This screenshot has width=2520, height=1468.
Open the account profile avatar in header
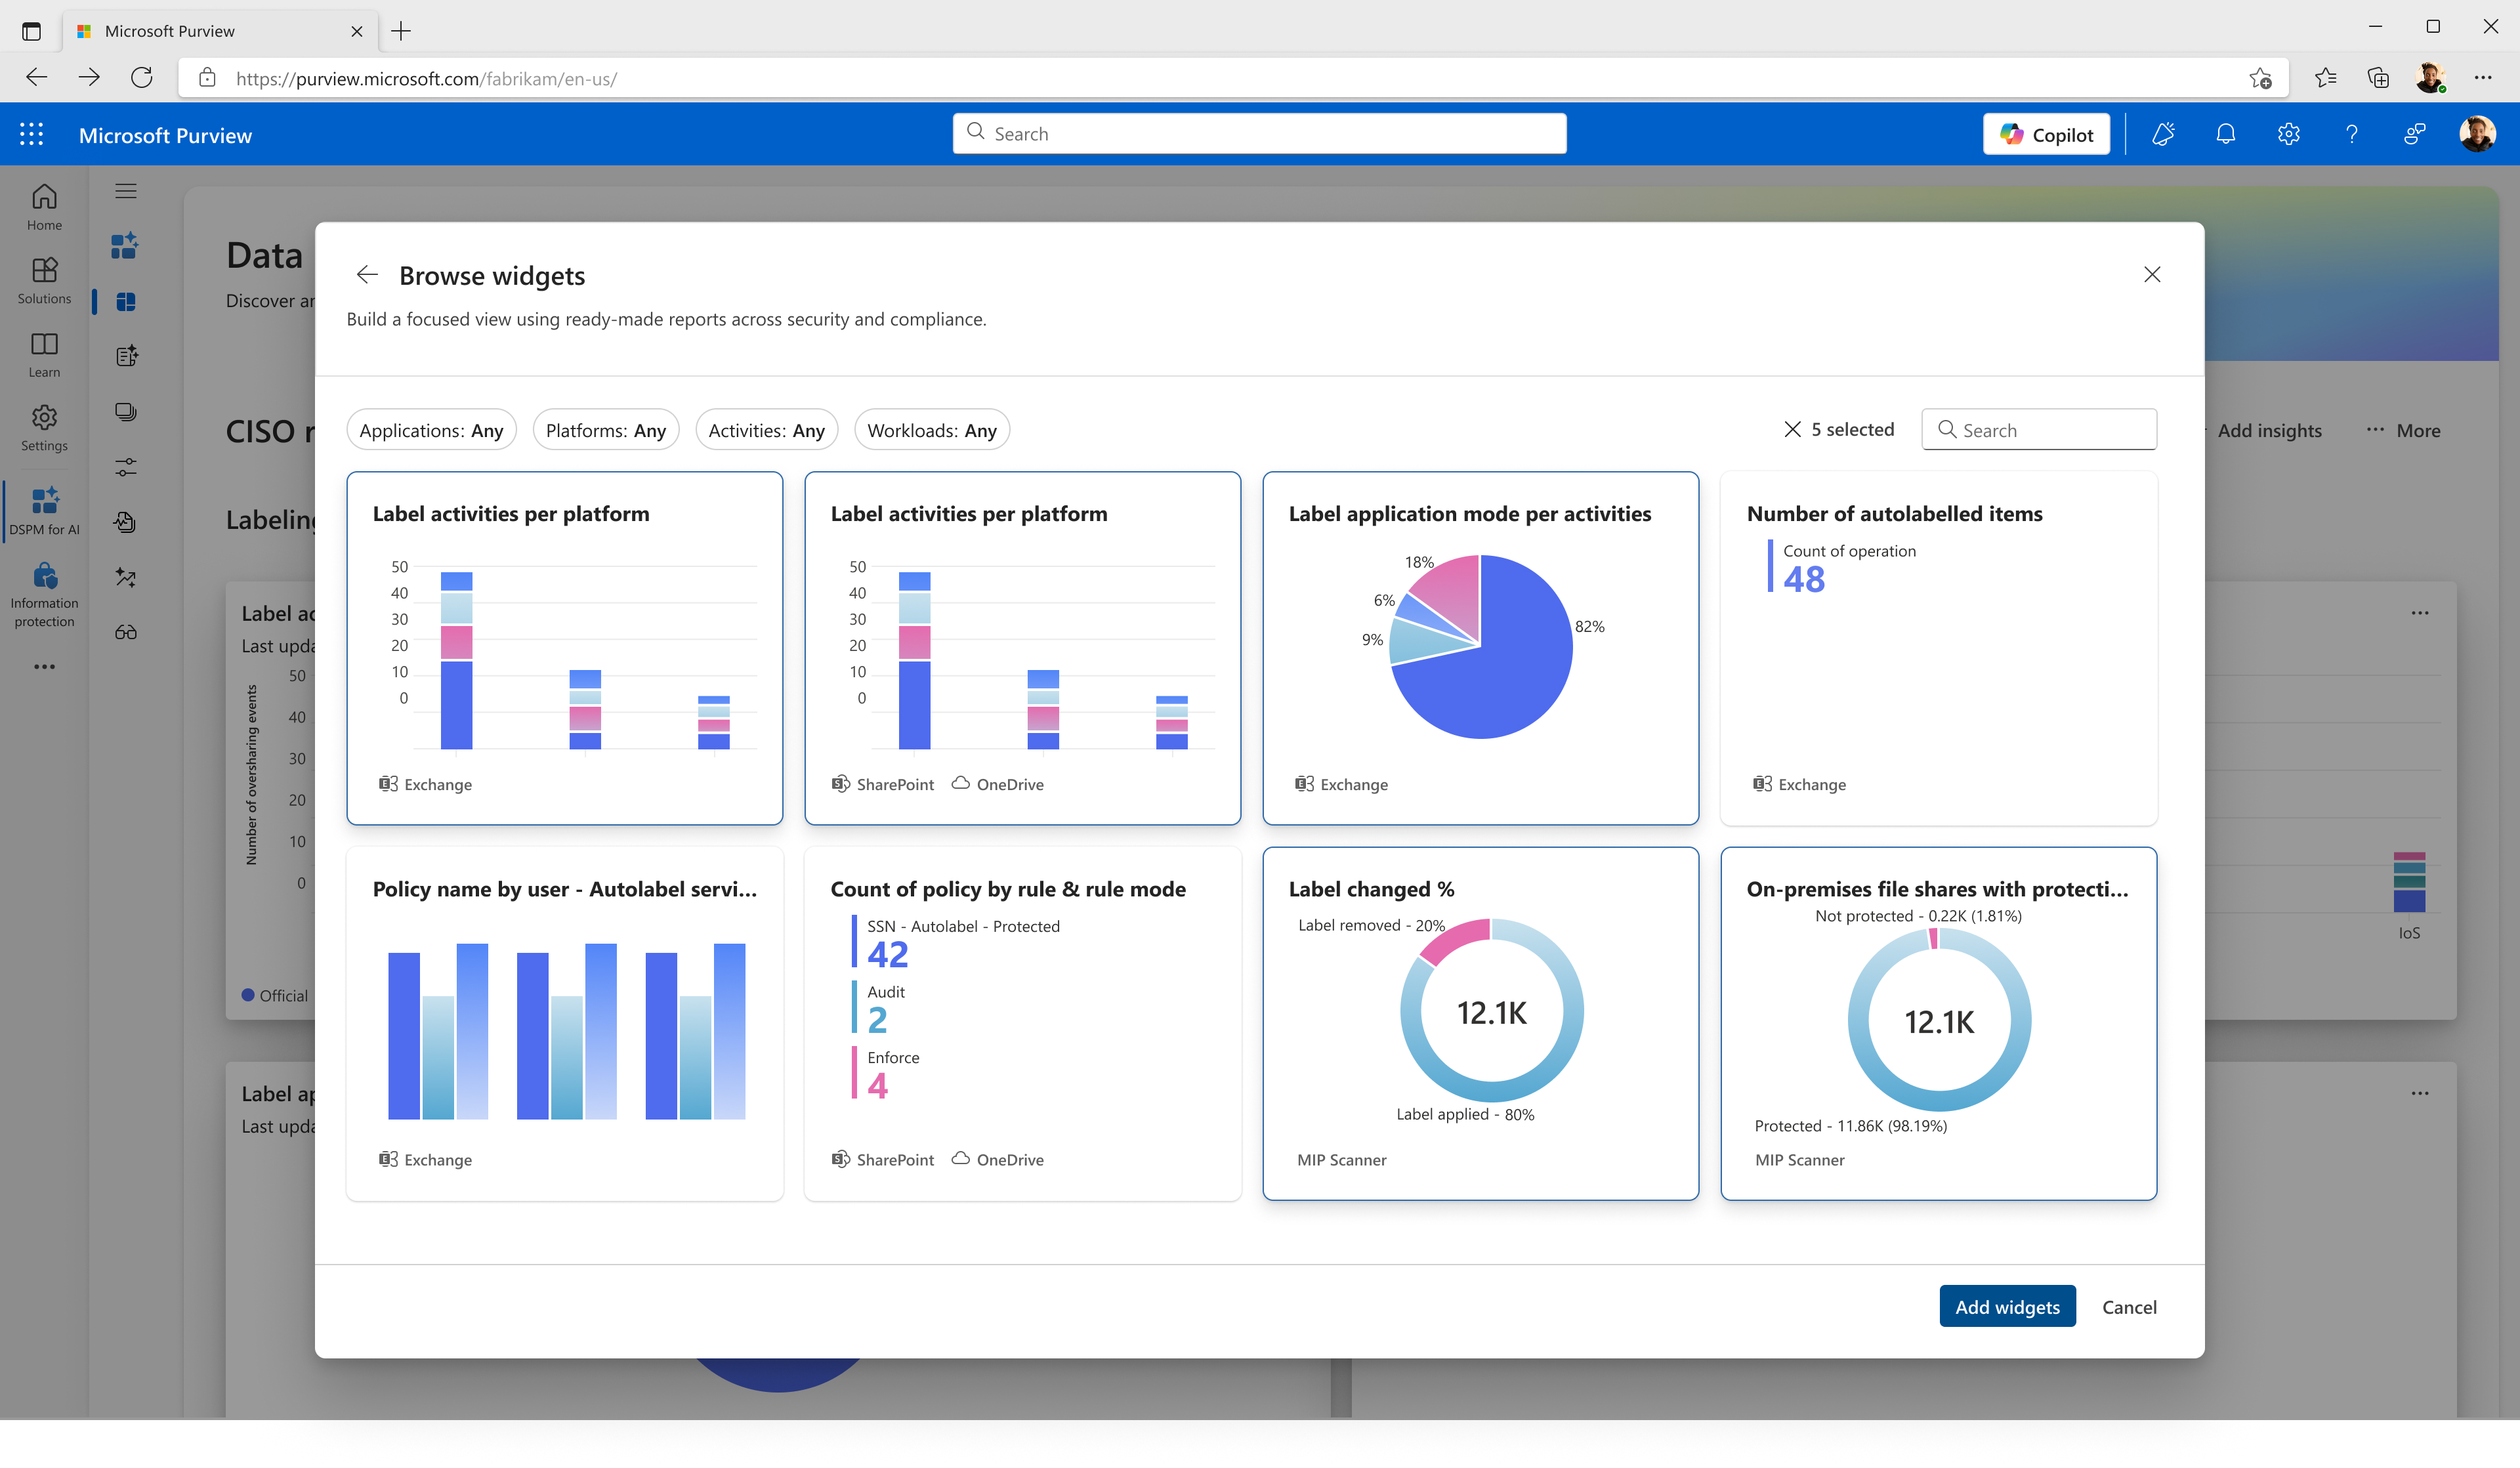(2478, 134)
